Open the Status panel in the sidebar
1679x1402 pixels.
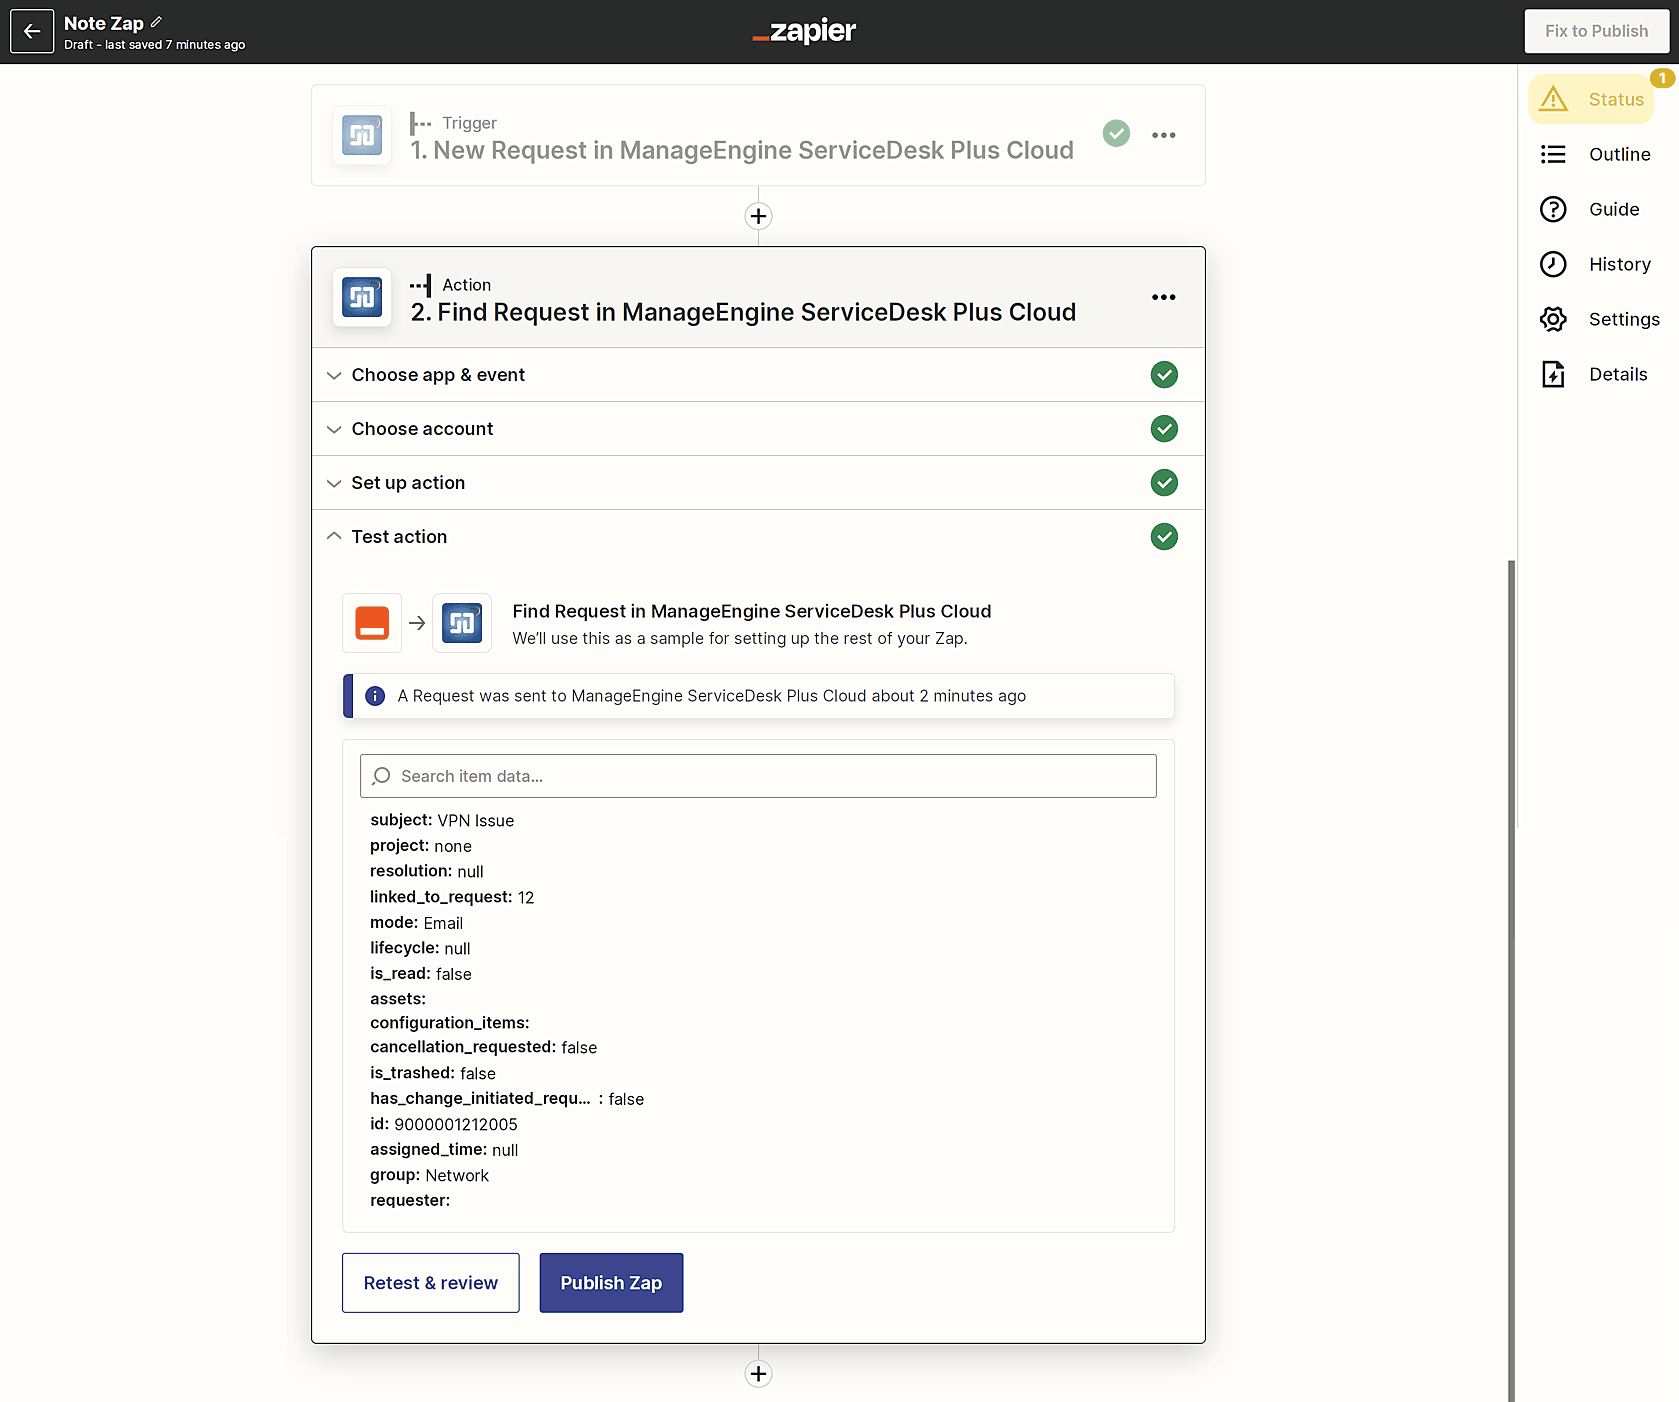(1594, 99)
